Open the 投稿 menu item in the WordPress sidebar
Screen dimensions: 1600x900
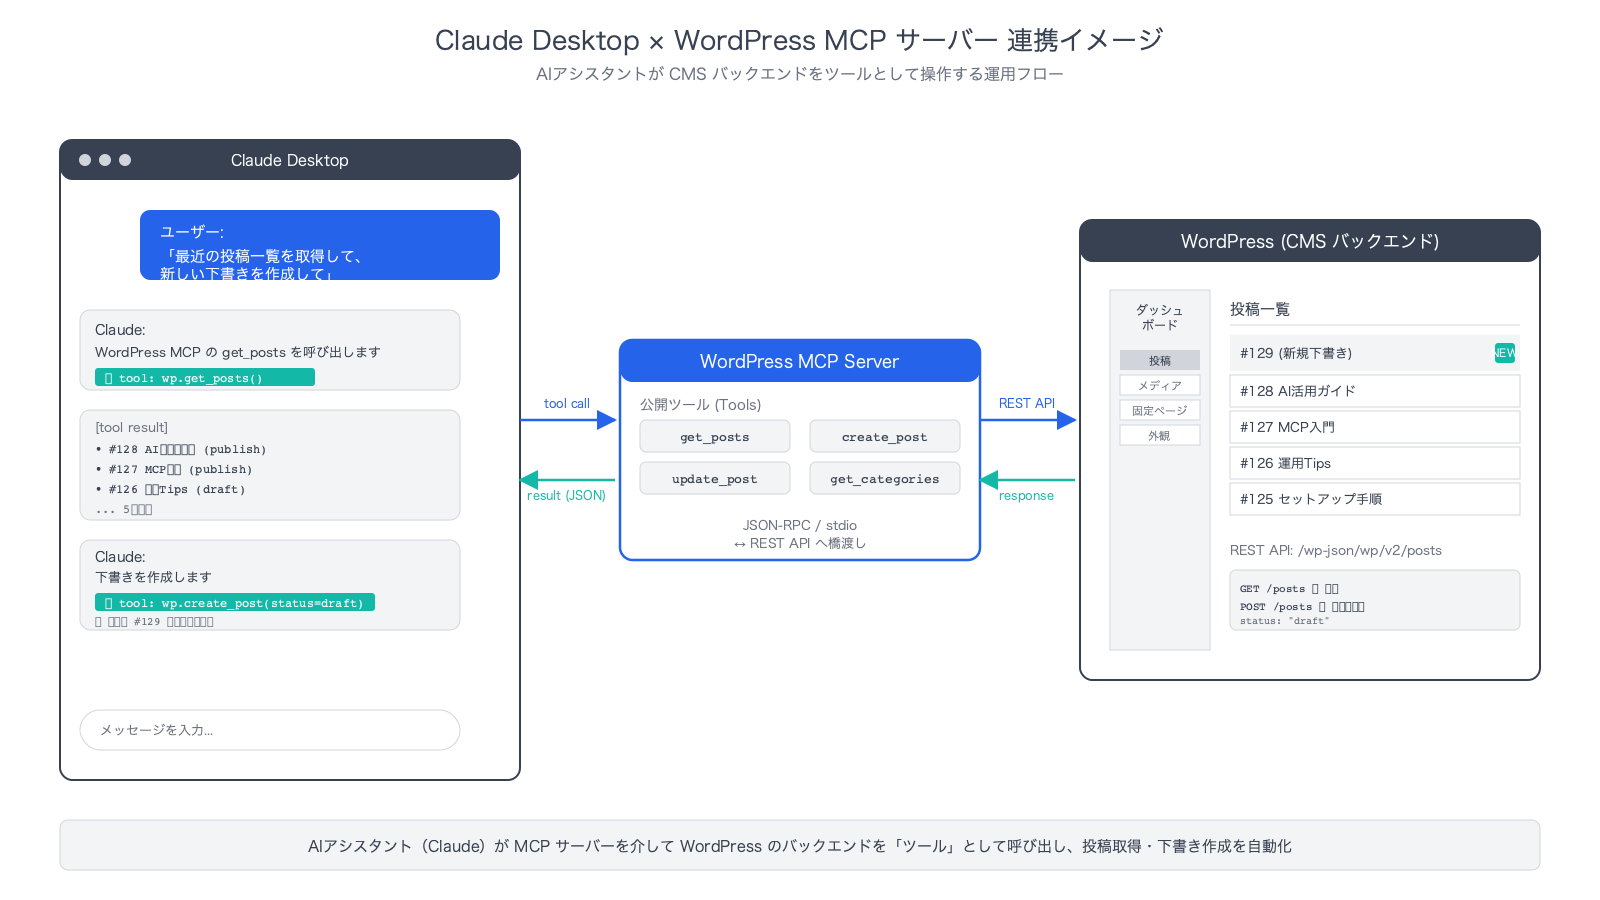coord(1160,360)
